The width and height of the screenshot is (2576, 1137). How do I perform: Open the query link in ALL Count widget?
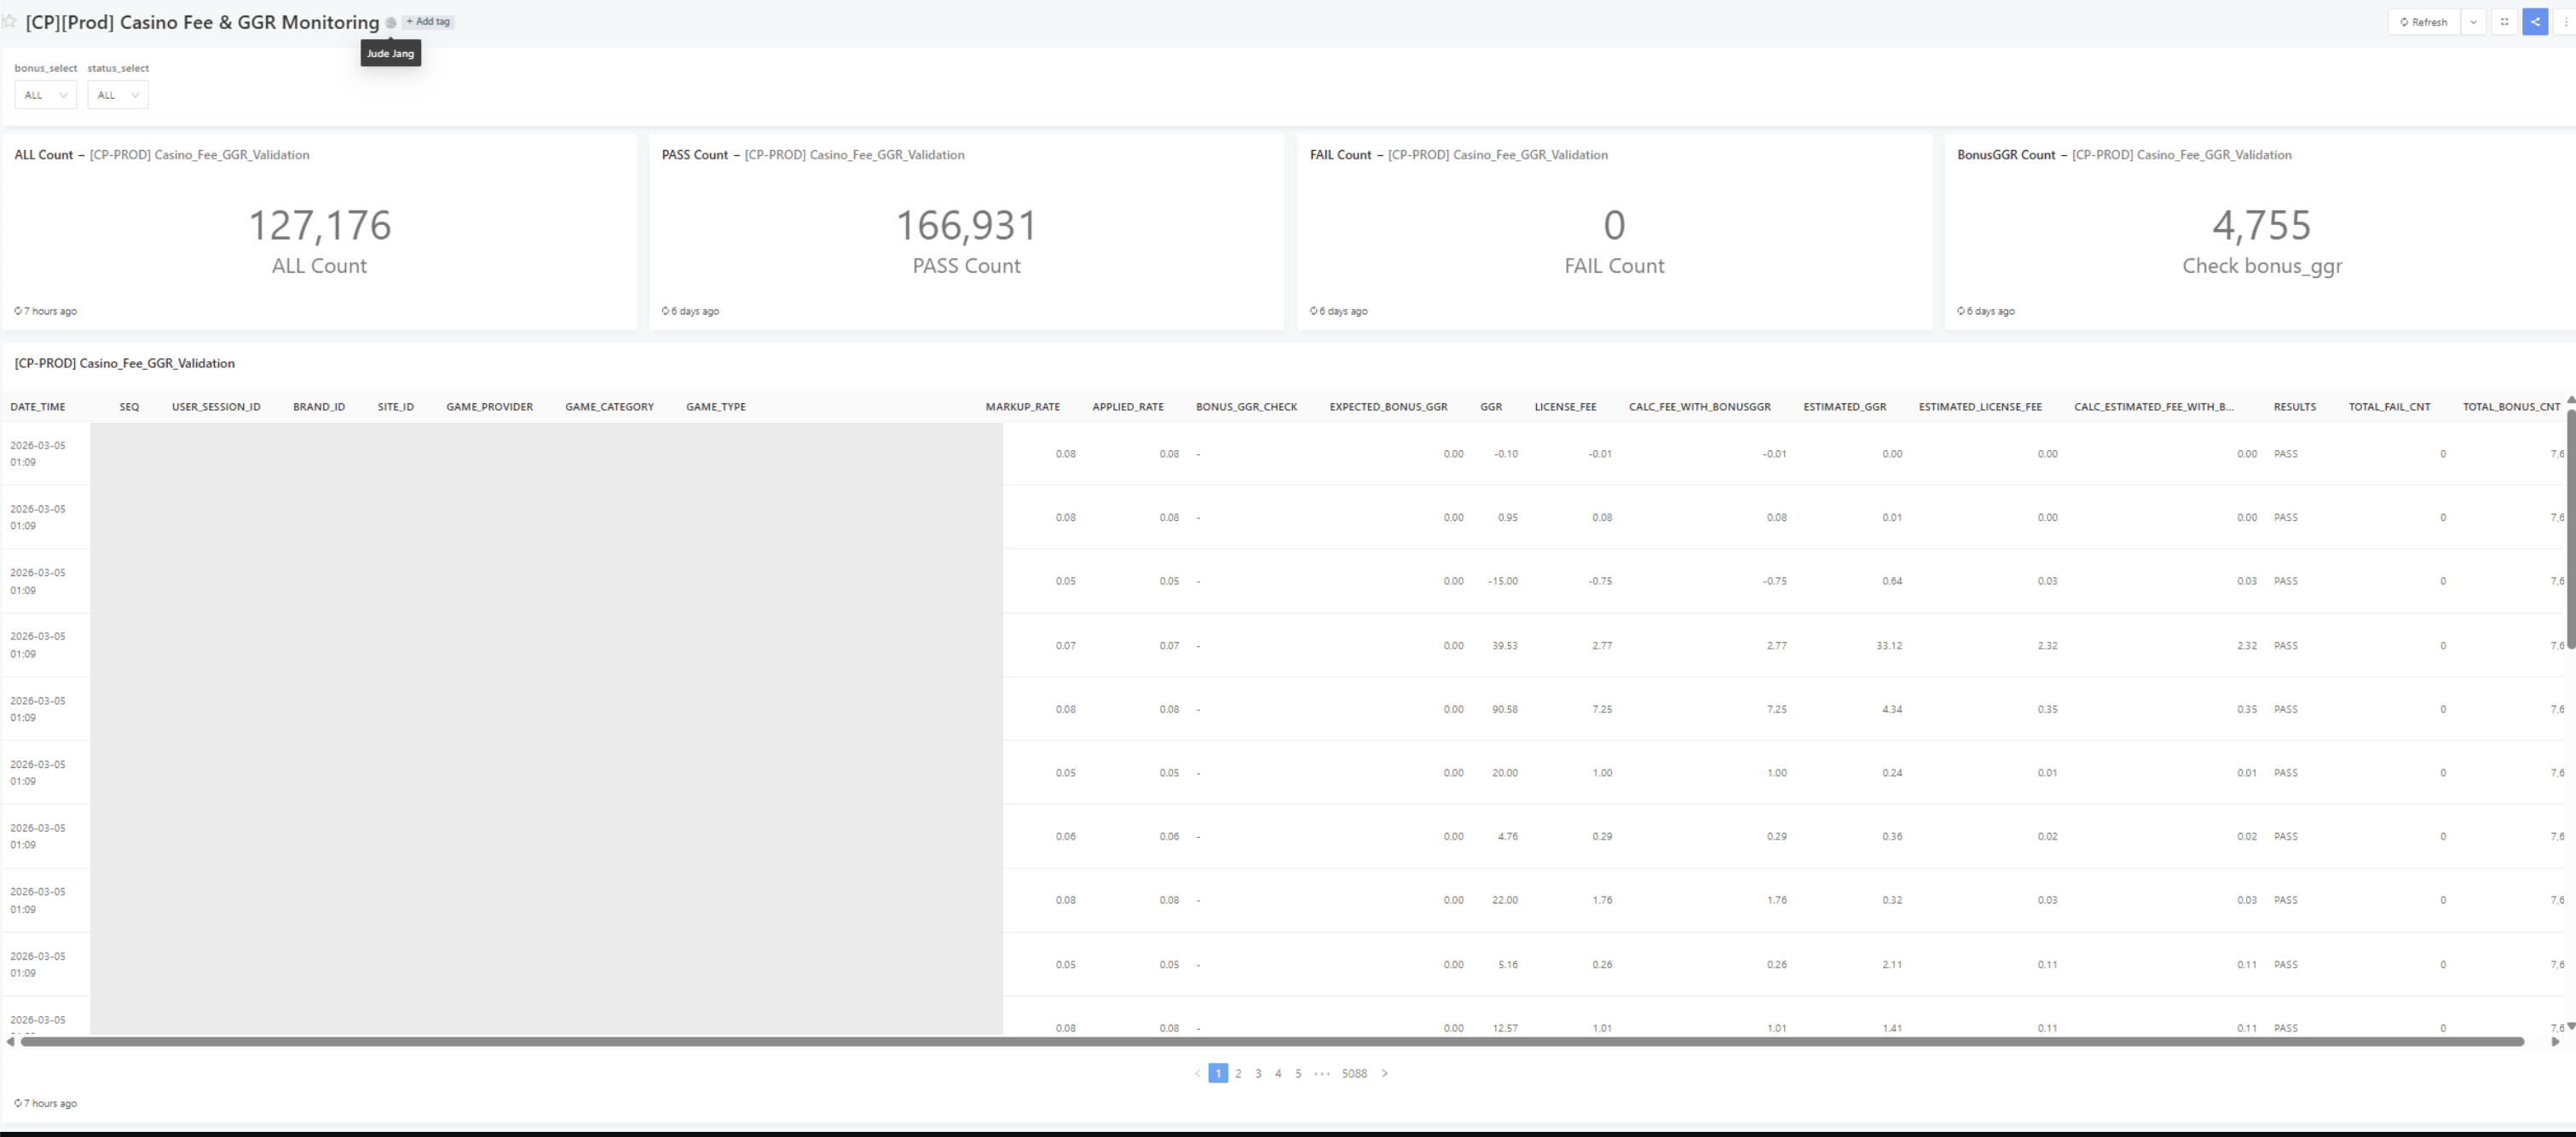[199, 155]
